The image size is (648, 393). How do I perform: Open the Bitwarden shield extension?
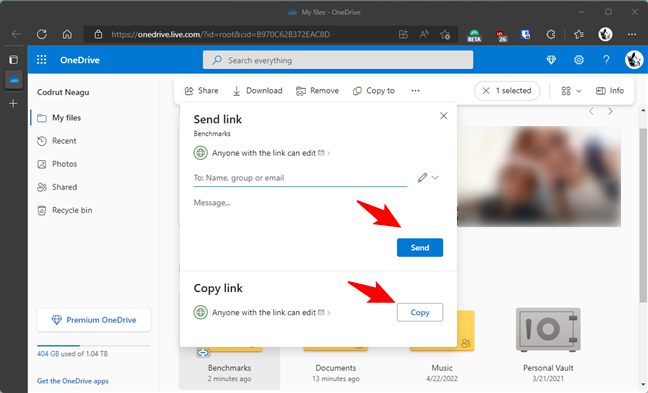point(526,34)
